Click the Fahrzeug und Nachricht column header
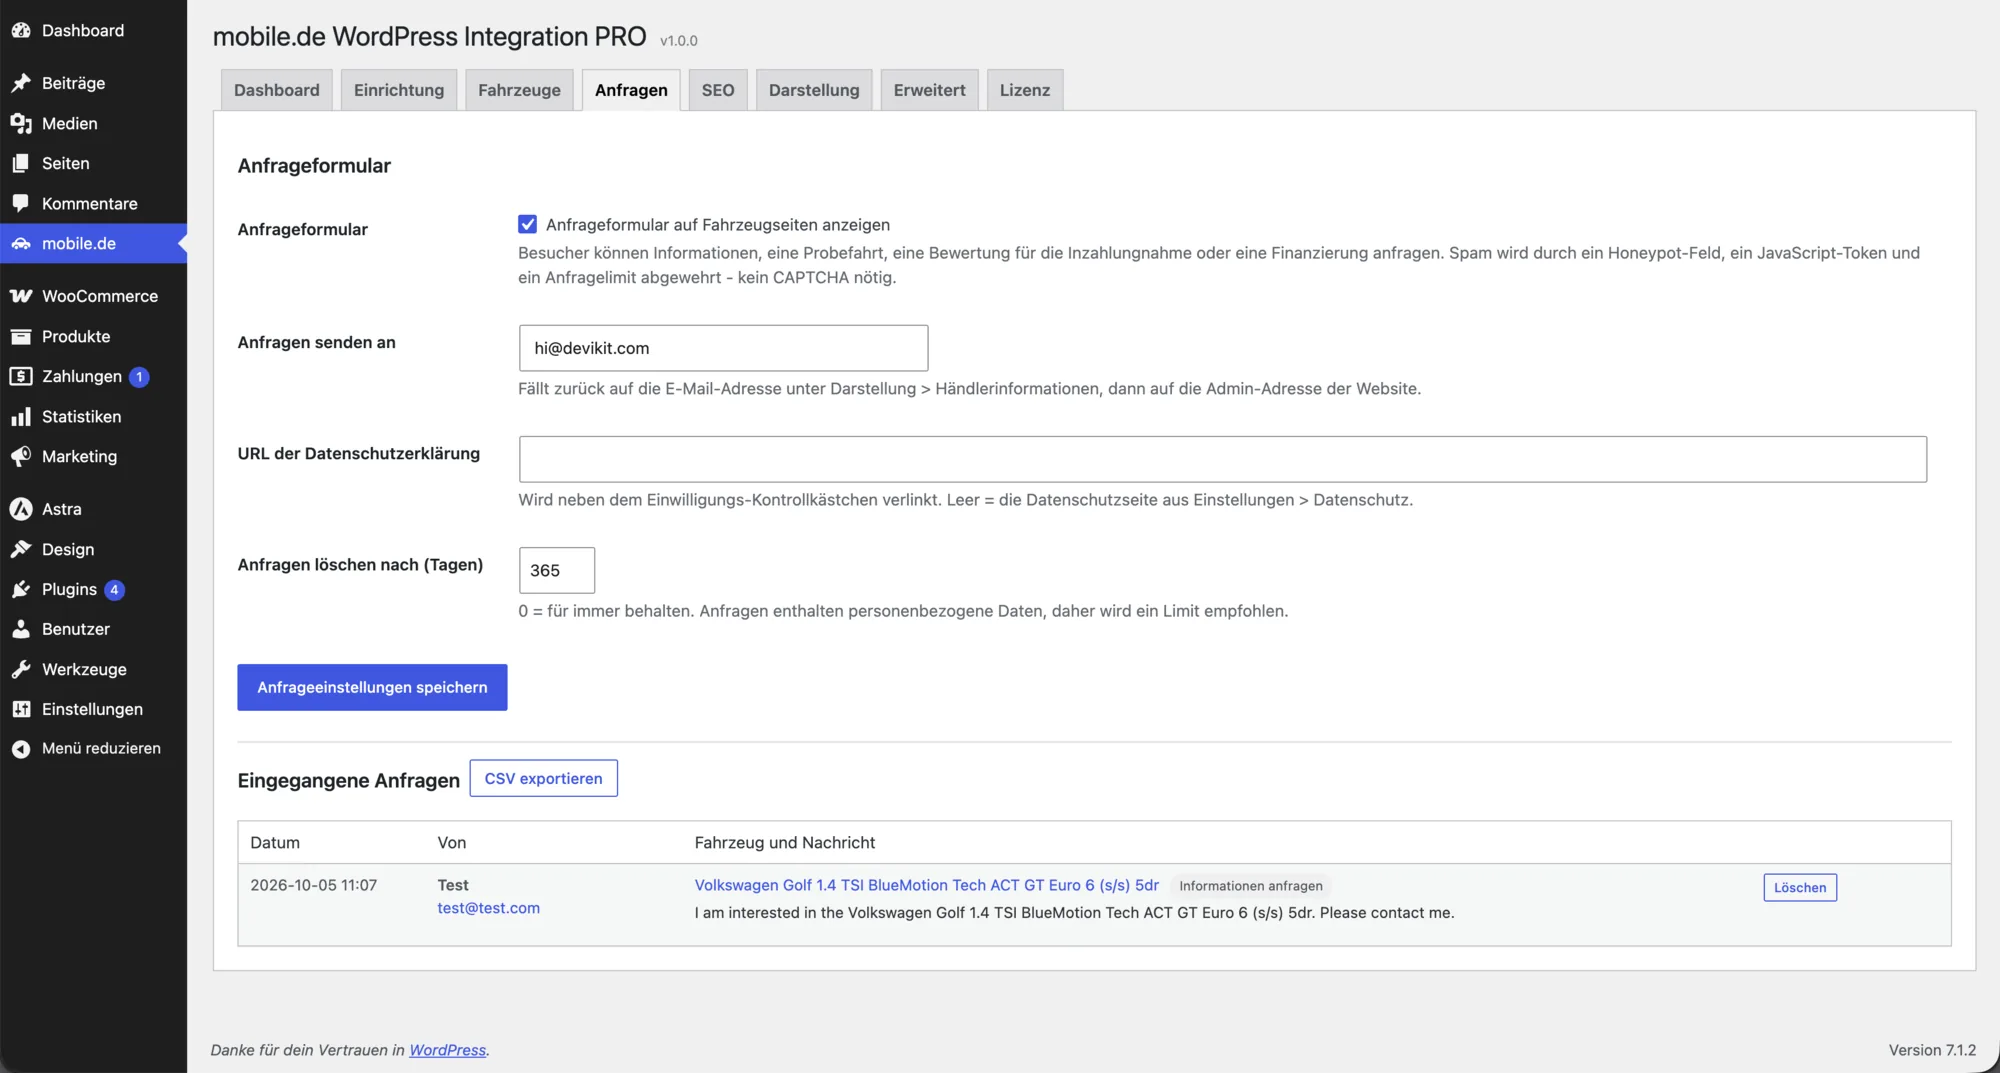 785,843
